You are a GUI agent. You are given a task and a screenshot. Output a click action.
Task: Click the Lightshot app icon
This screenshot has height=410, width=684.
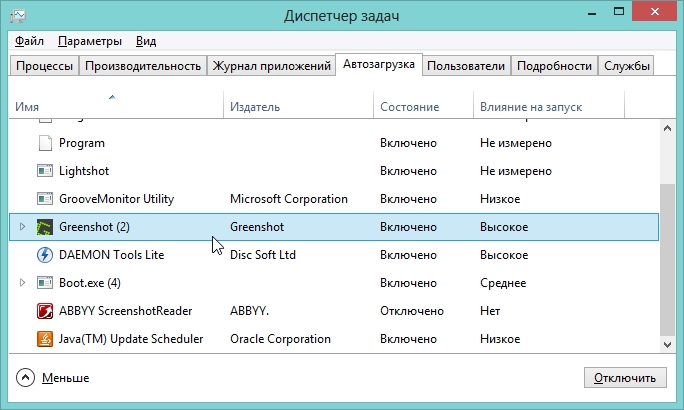tap(45, 171)
